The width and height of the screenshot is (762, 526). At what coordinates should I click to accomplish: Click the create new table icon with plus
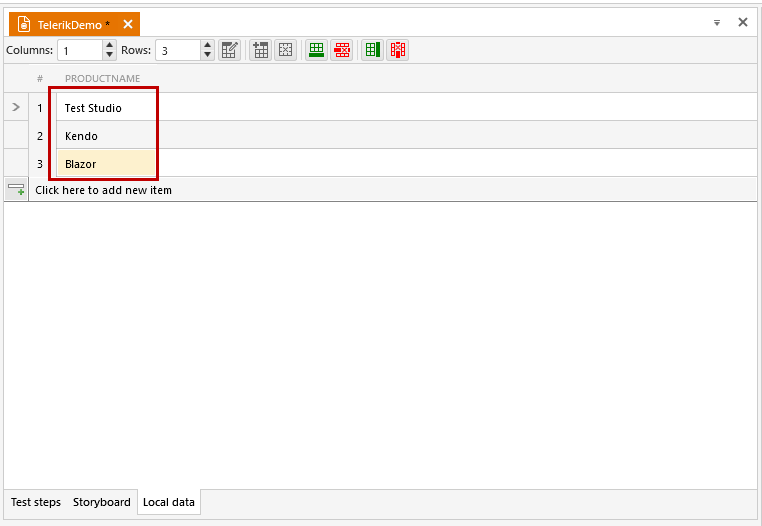(260, 50)
